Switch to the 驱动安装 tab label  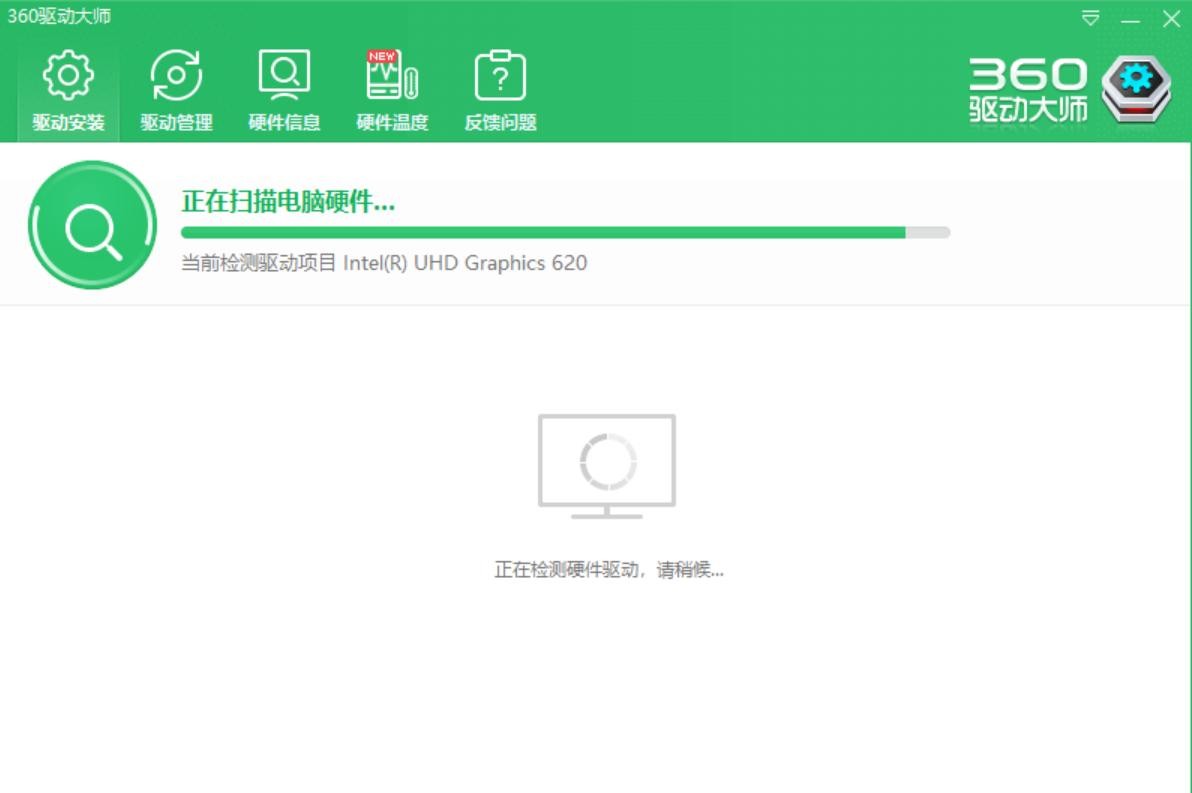tap(68, 123)
